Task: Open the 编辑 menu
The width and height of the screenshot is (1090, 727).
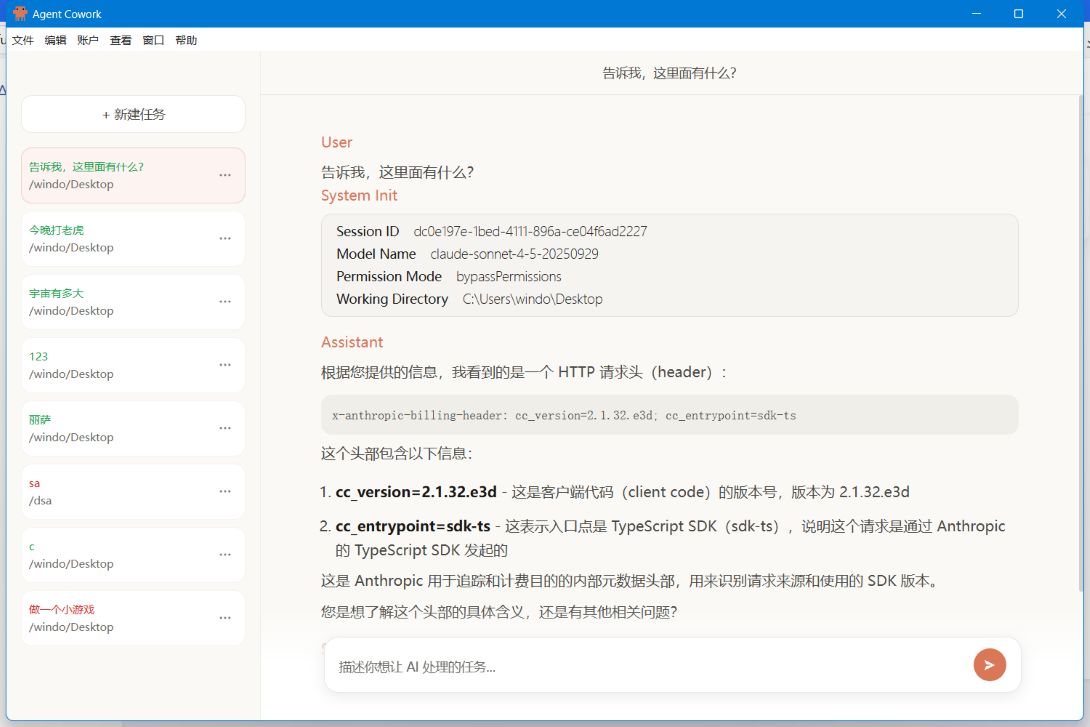Action: (x=55, y=40)
